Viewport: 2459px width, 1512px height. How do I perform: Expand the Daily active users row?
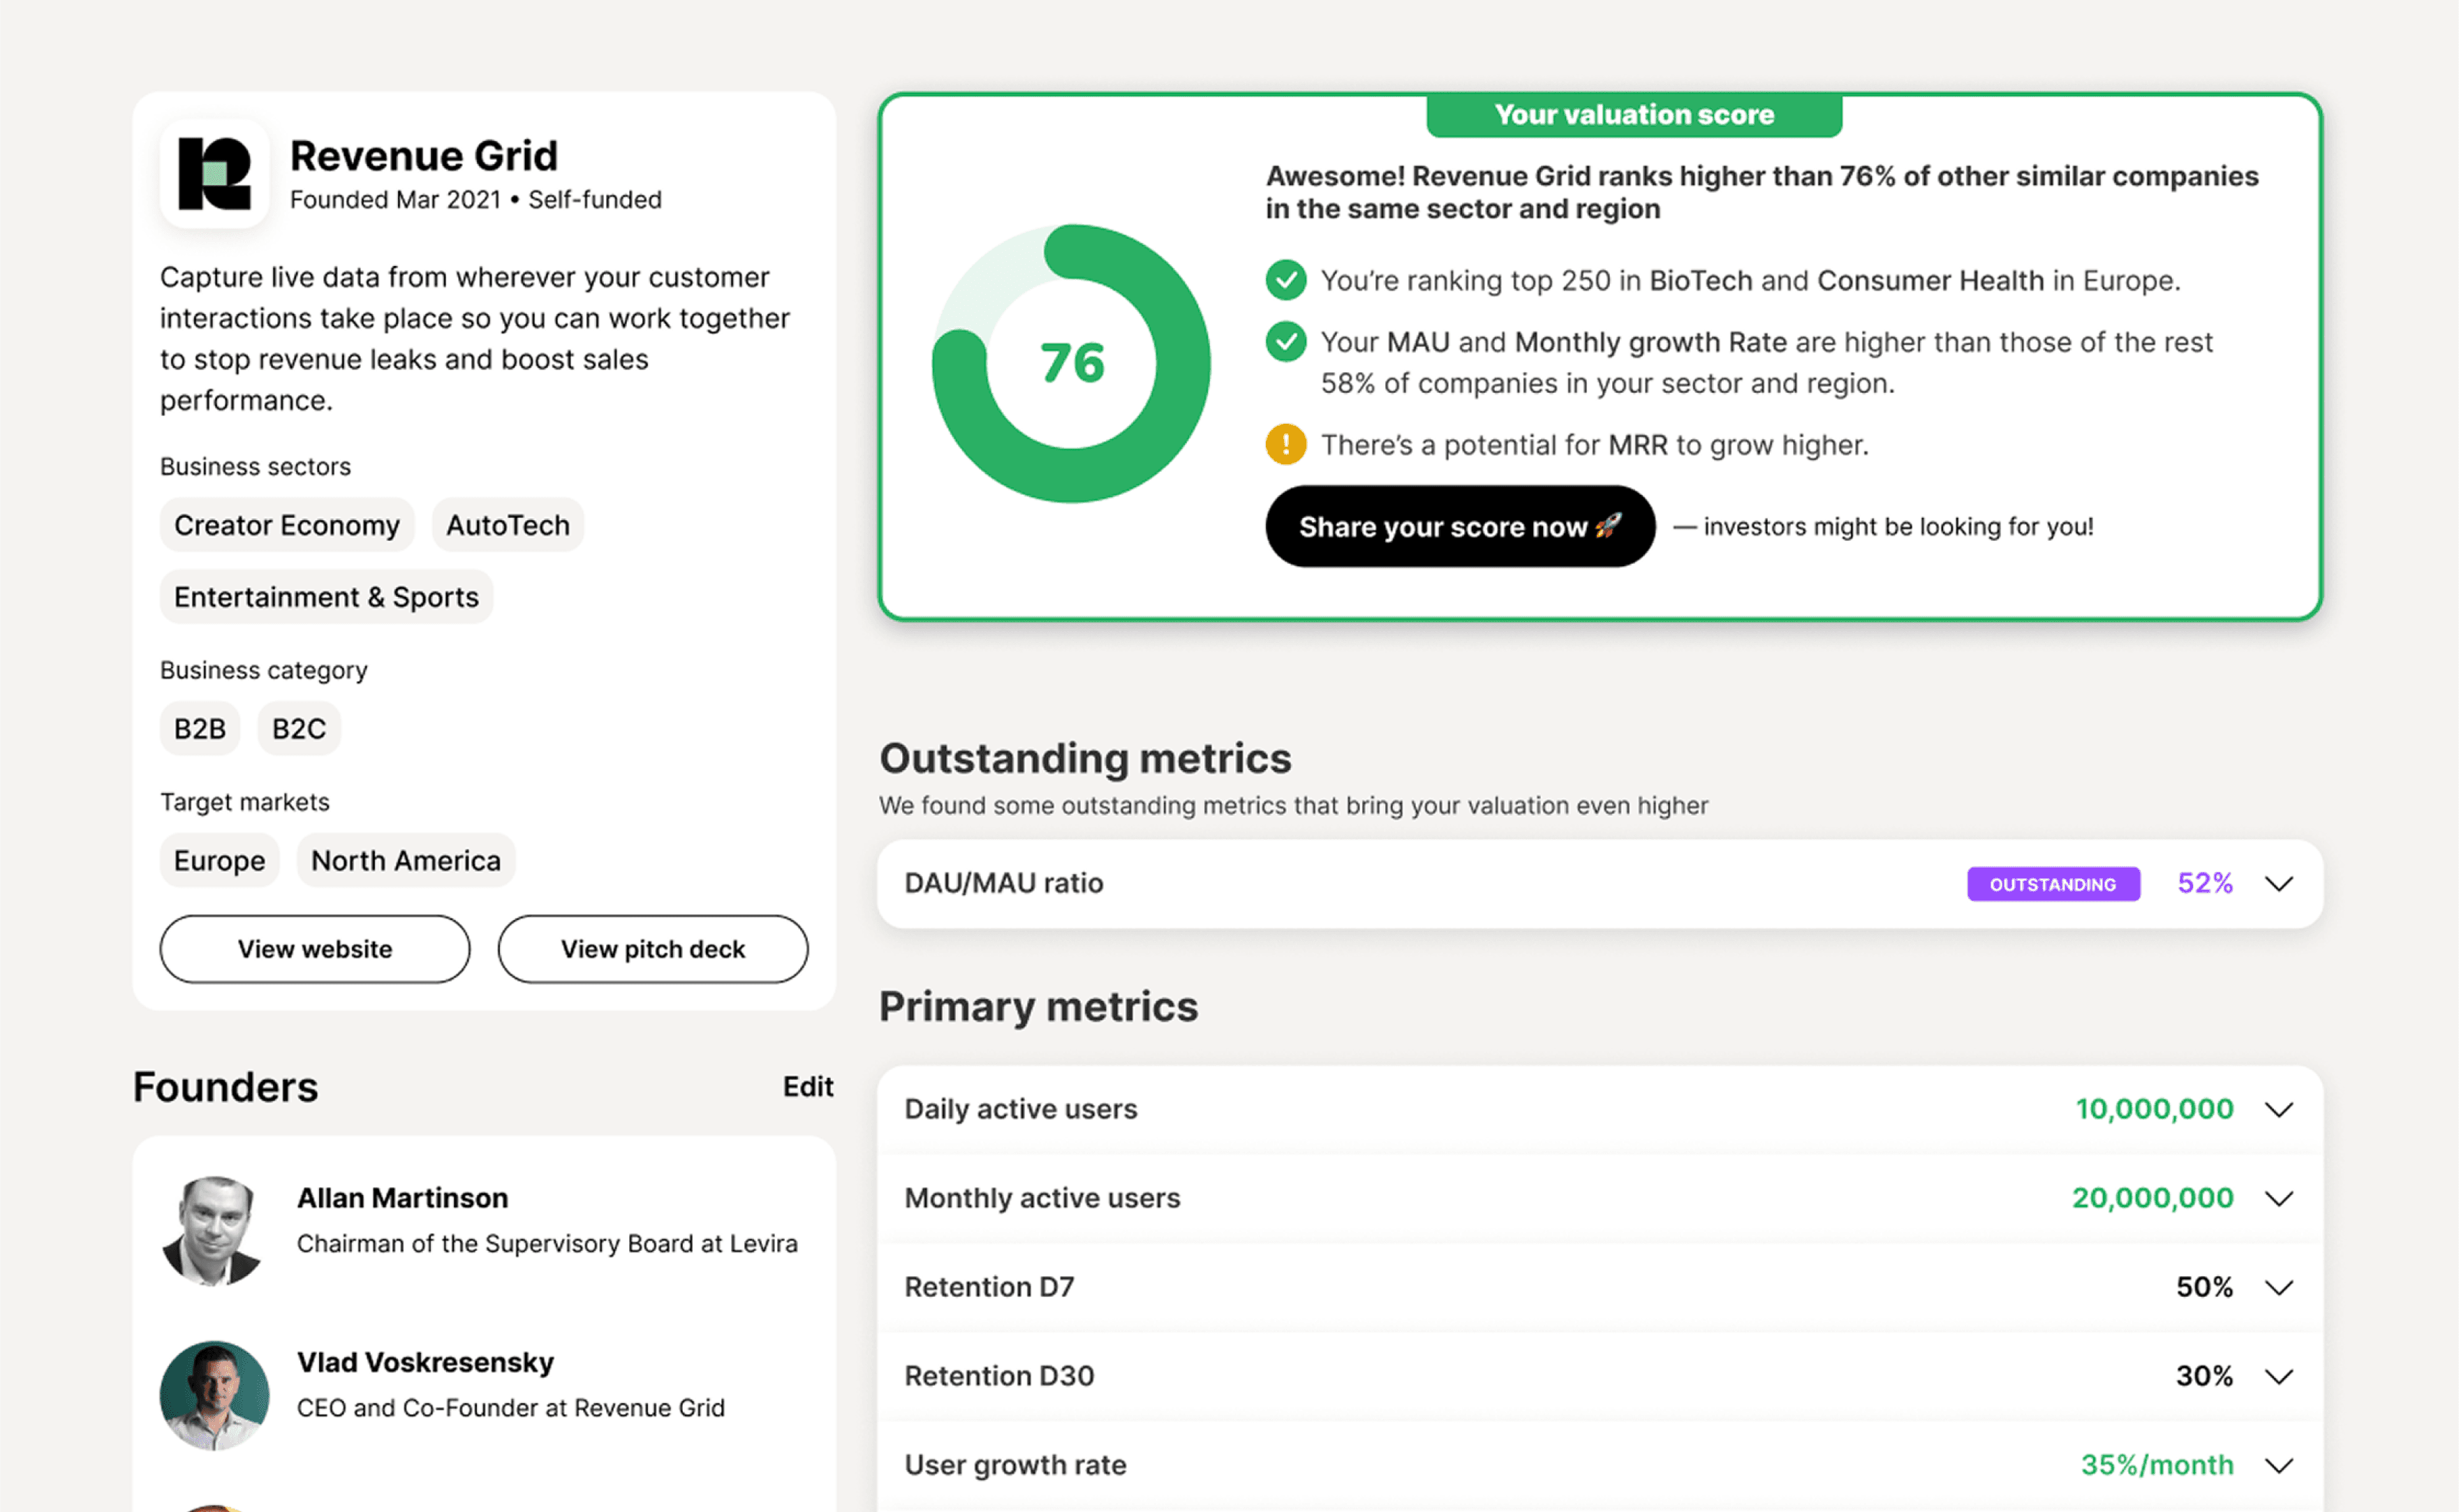[x=2278, y=1110]
